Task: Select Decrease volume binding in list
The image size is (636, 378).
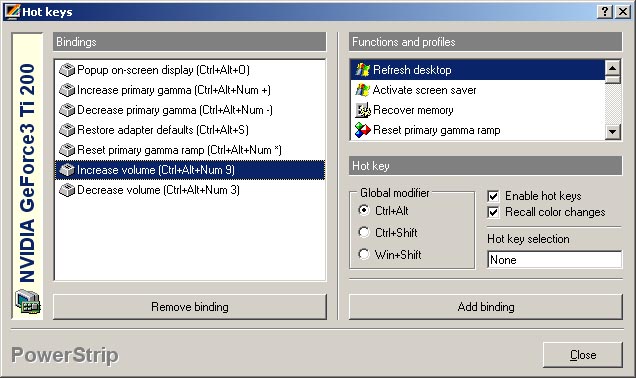Action: click(190, 190)
